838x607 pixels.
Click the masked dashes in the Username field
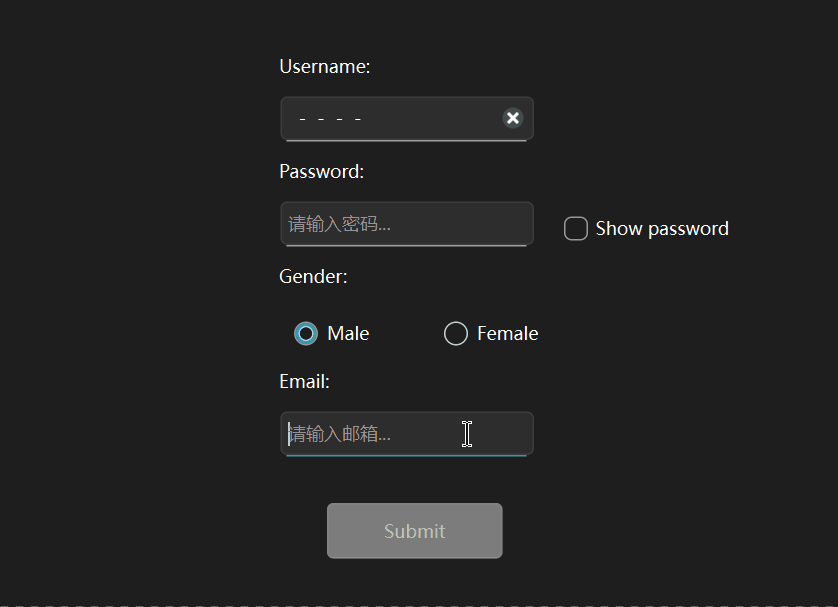pyautogui.click(x=330, y=120)
